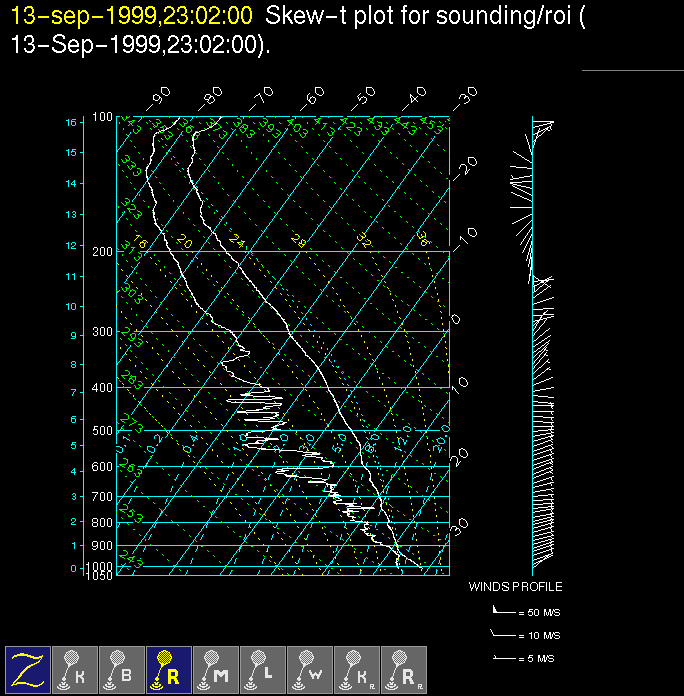
Task: Click the yellow Z icon in bottom toolbar
Action: click(28, 669)
